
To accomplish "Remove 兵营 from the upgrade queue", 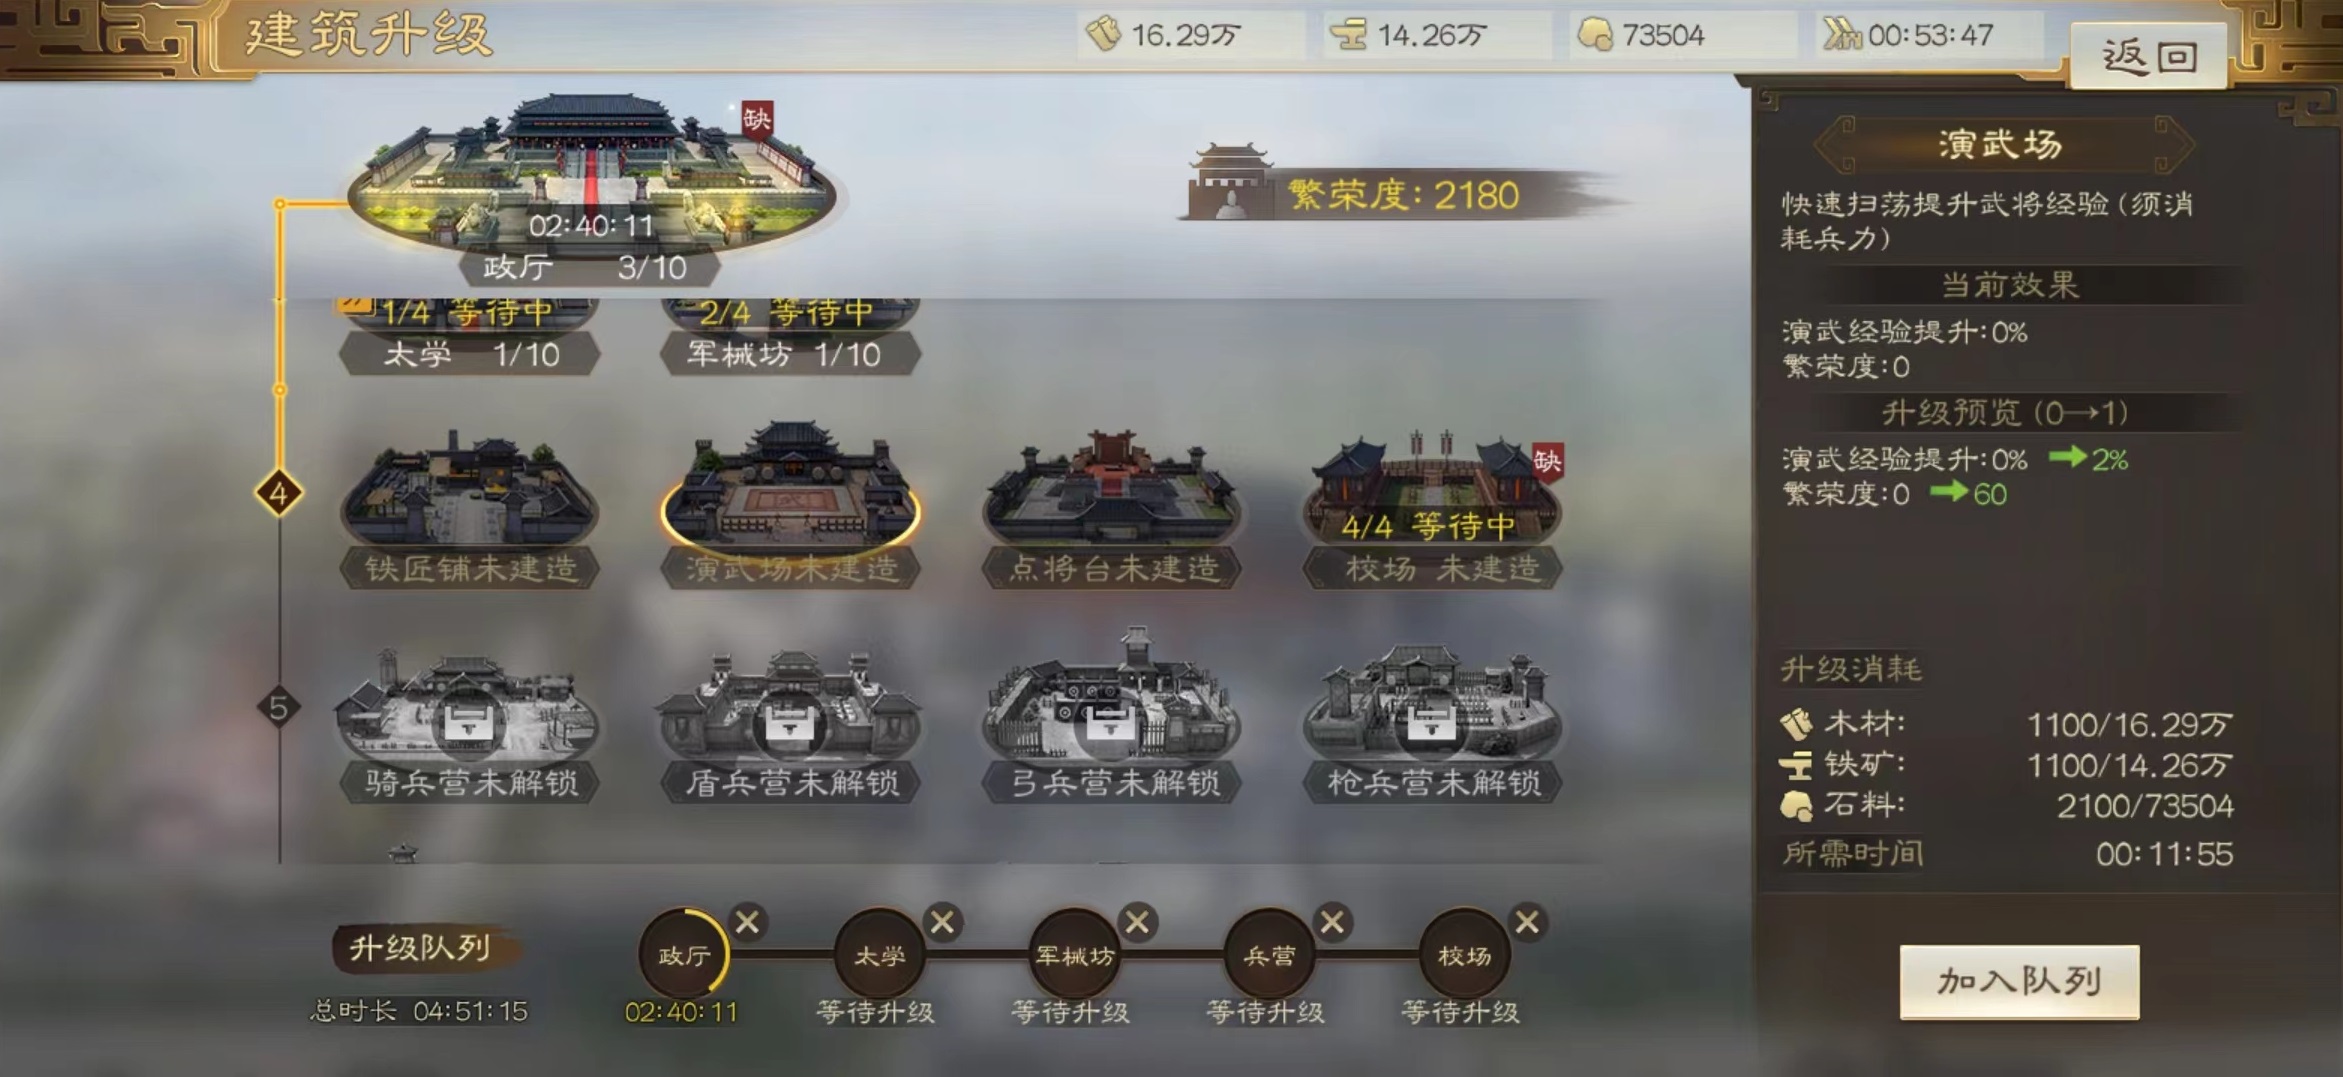I will pyautogui.click(x=1332, y=922).
